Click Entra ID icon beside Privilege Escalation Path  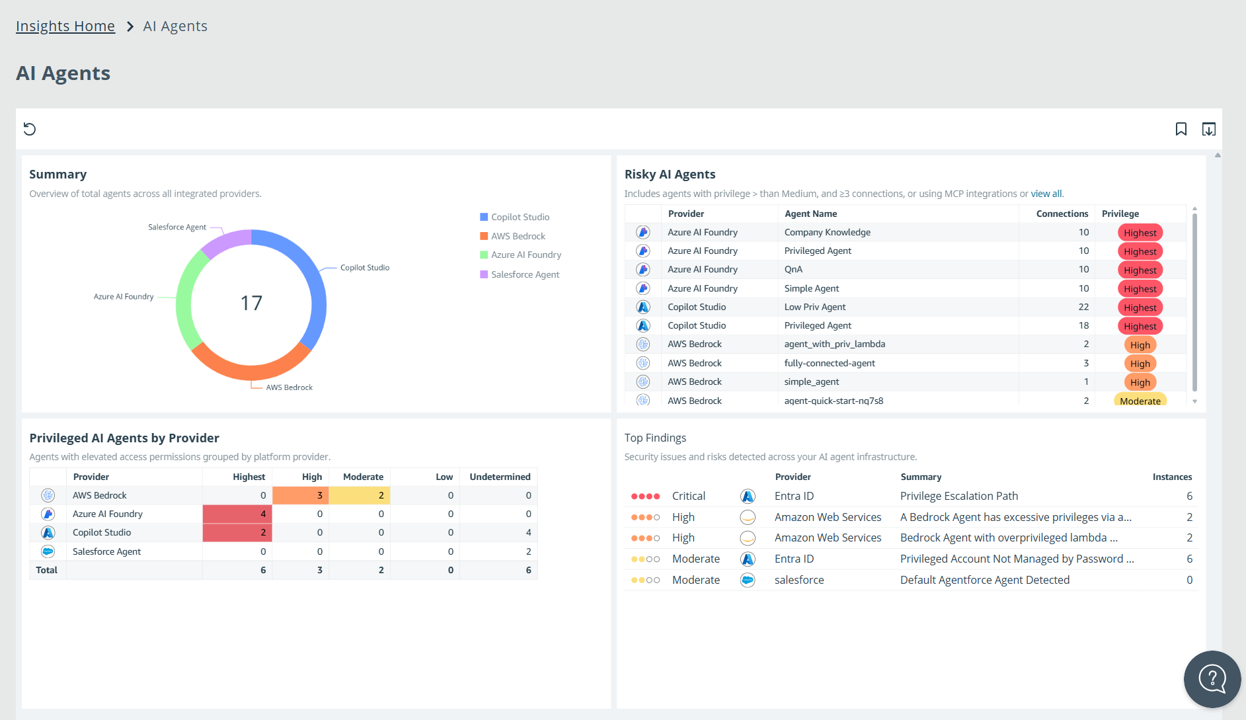point(747,496)
